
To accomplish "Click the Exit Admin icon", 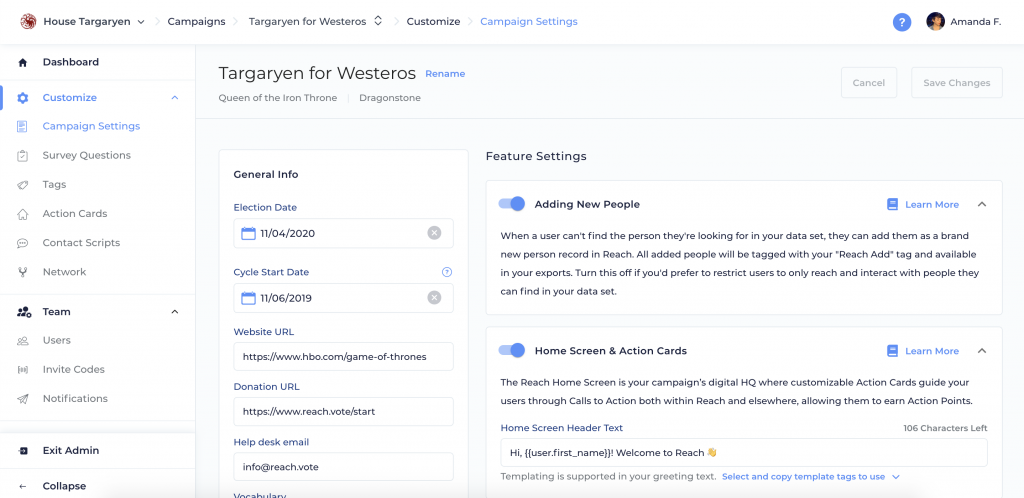I will 23,450.
